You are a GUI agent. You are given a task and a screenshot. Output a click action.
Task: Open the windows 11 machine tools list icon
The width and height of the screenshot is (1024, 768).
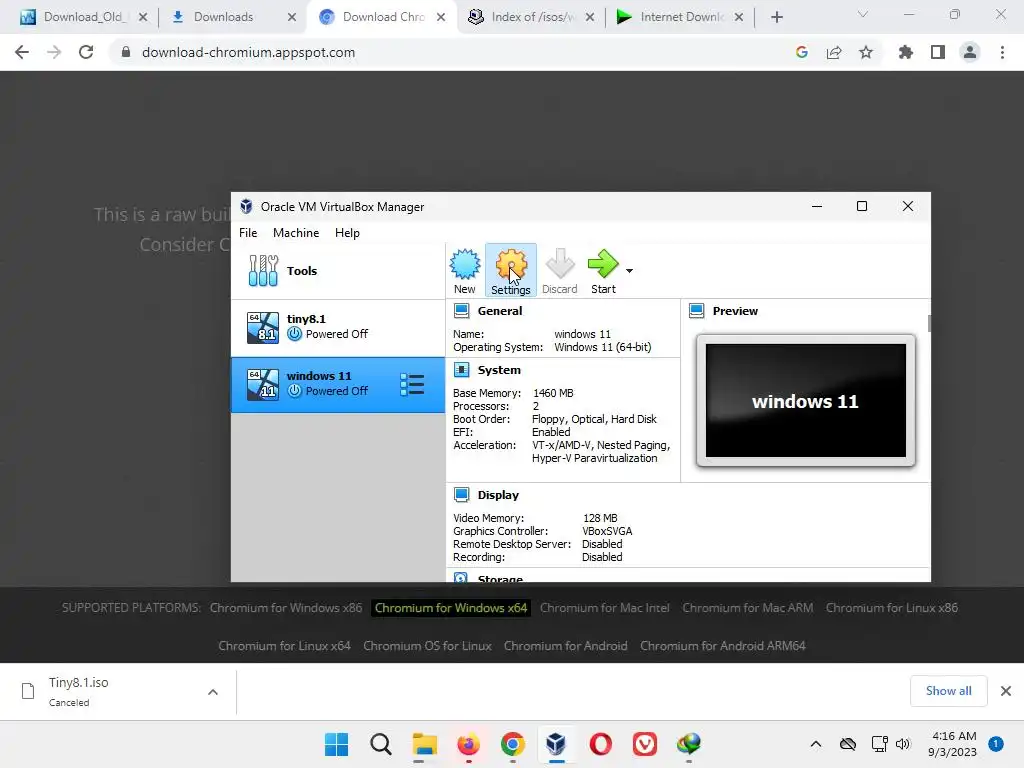pos(412,385)
